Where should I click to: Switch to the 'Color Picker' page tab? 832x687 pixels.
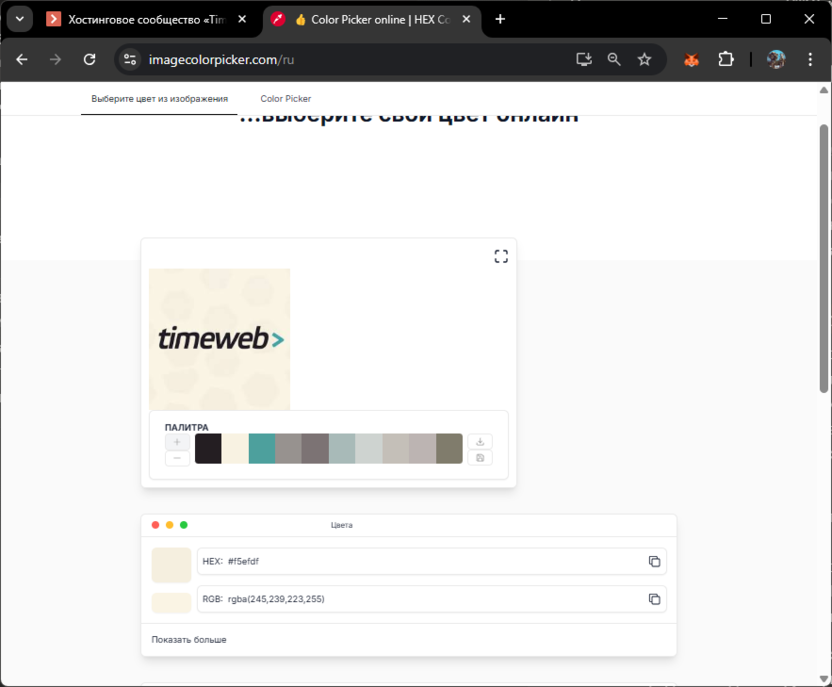(x=285, y=99)
